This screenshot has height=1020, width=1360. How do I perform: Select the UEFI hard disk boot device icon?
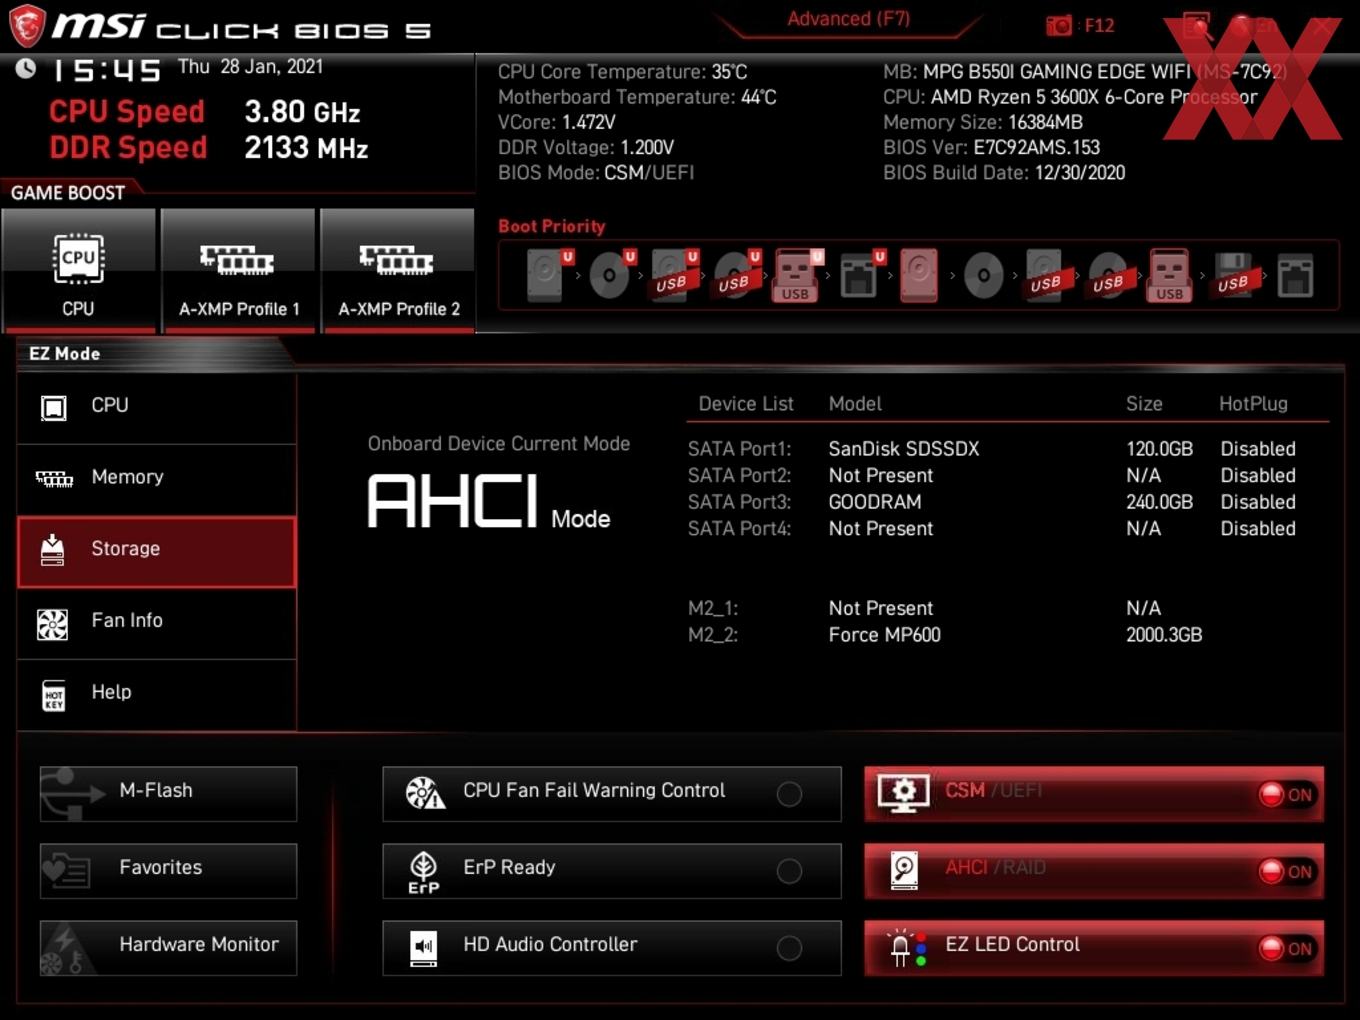click(547, 275)
